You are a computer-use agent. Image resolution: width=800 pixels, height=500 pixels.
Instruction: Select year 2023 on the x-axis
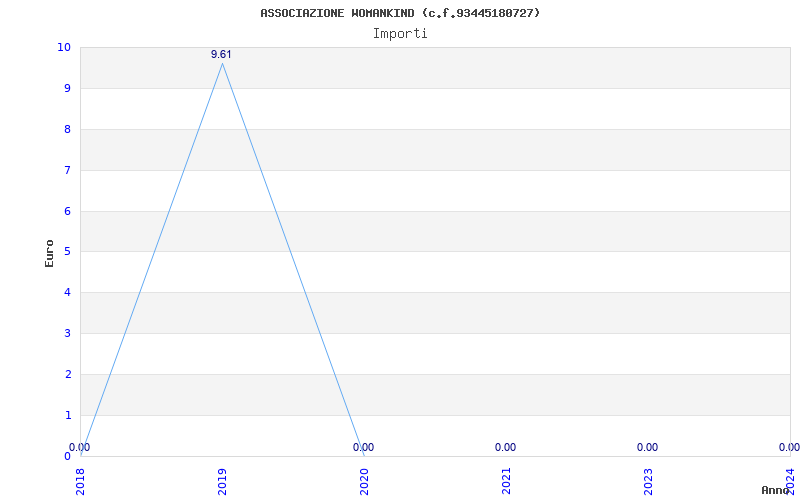(648, 481)
